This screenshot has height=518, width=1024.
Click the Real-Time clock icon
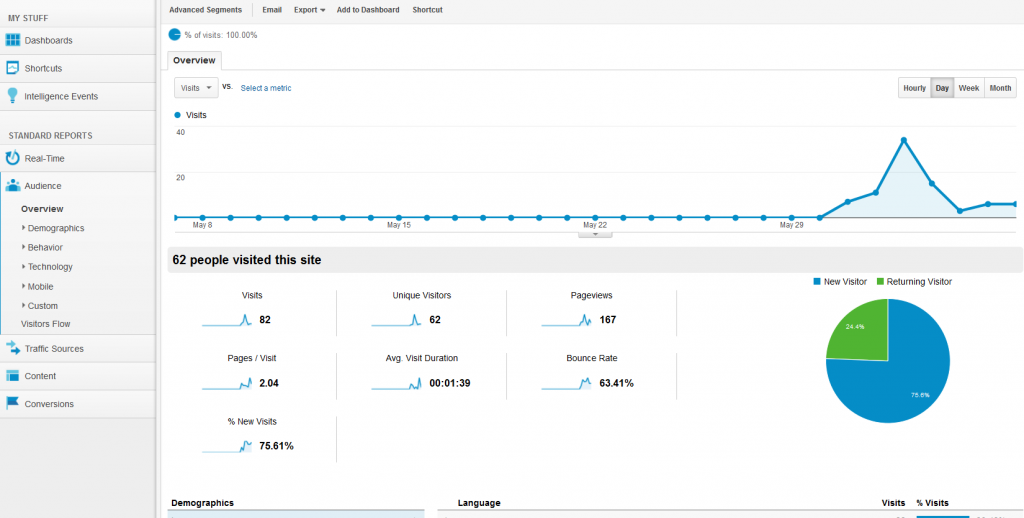pyautogui.click(x=13, y=158)
